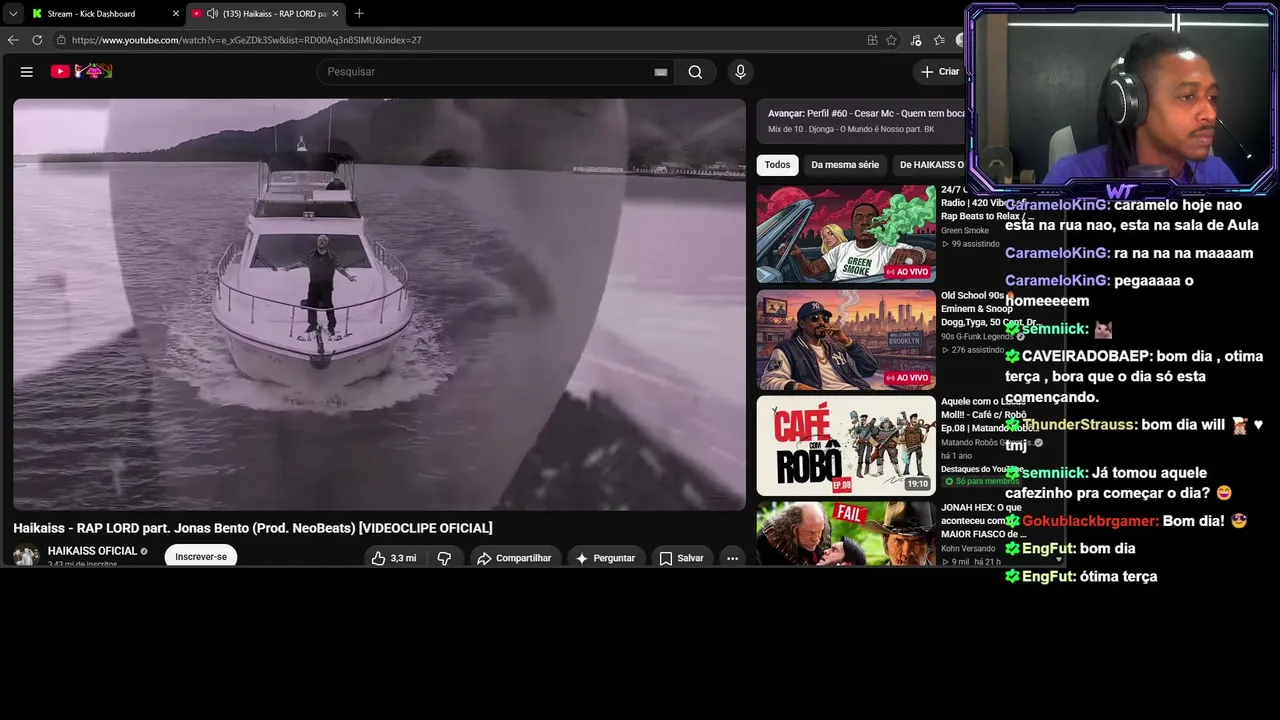Save the video with 'Salvar'

coord(681,558)
